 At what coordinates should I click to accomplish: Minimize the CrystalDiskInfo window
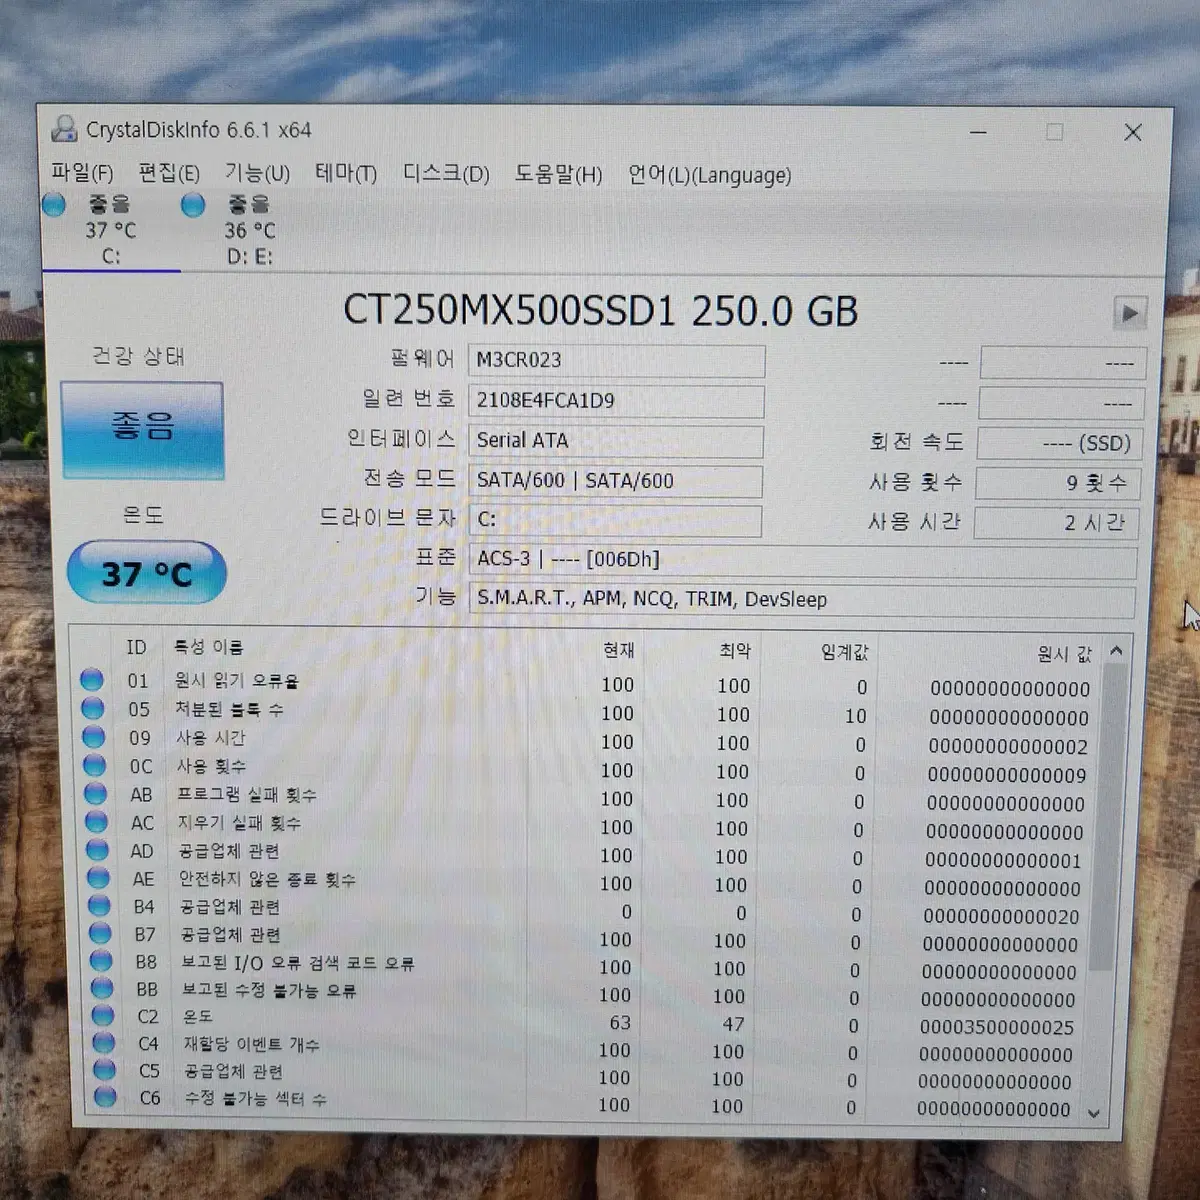pos(979,132)
